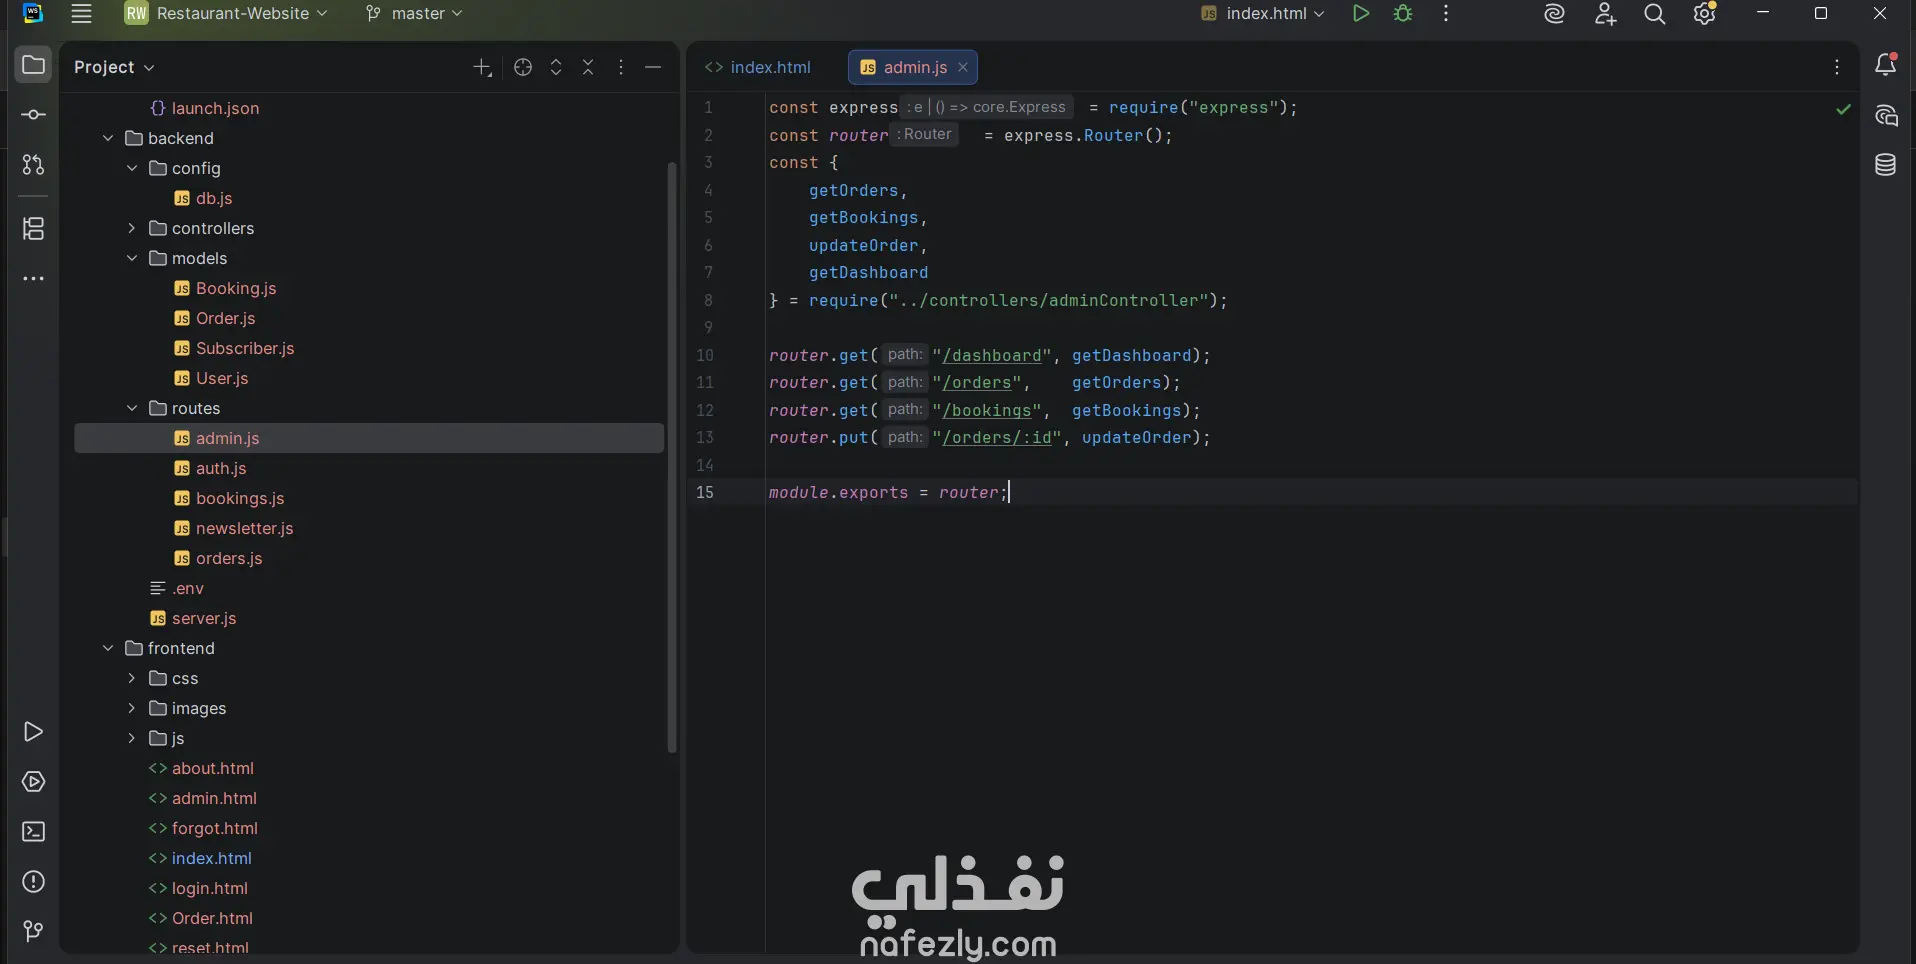
Task: Open Project panel options menu
Action: (621, 67)
